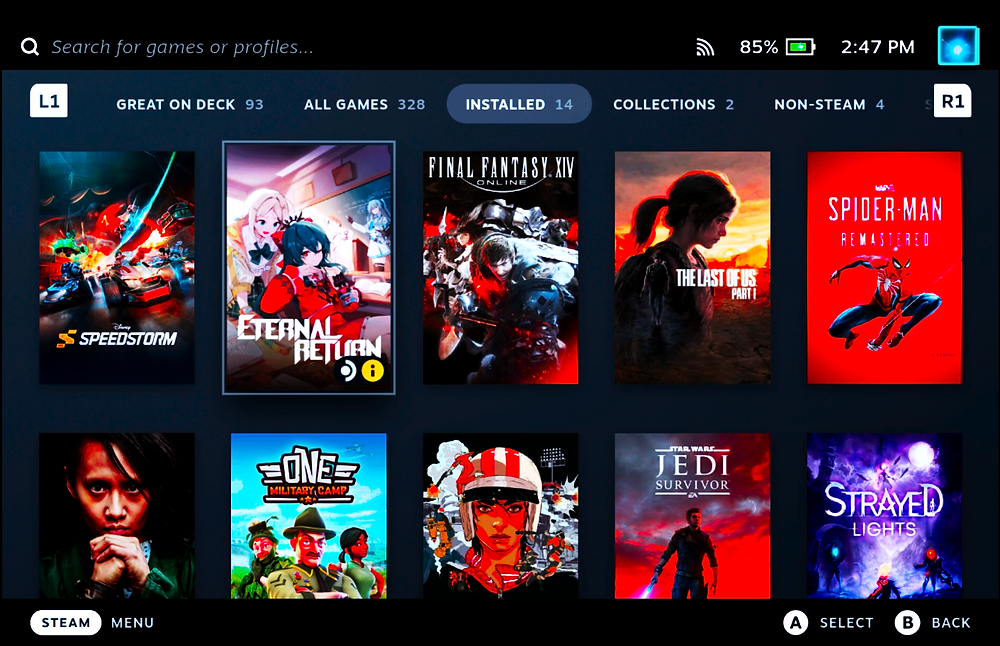Select the Eternal Return game cover
1000x646 pixels.
[309, 268]
